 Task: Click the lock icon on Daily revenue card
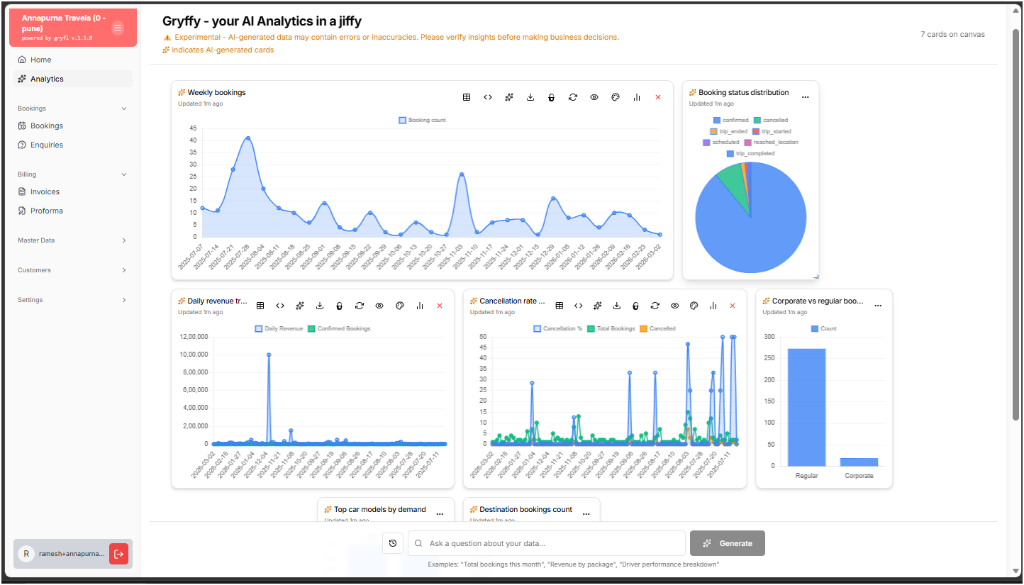340,305
